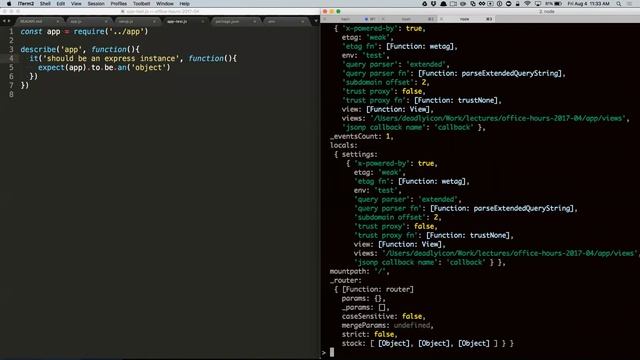
Task: Click the terminal prompt cursor at the bottom
Action: (x=332, y=352)
